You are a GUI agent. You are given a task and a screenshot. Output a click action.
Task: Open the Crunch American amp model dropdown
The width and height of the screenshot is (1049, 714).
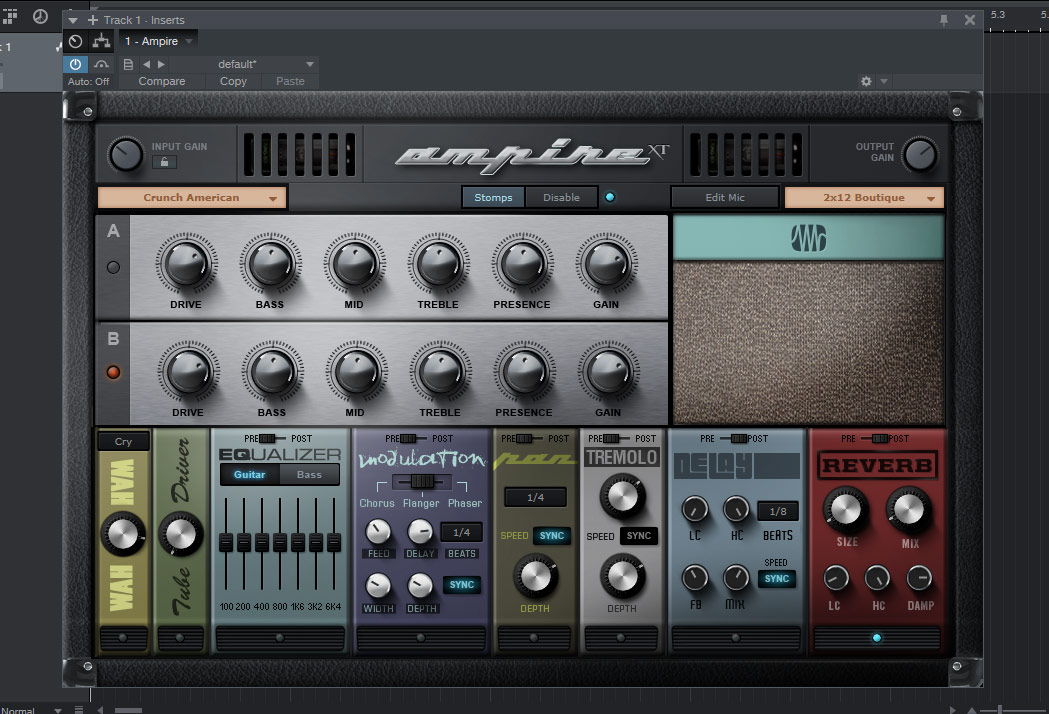[x=192, y=197]
